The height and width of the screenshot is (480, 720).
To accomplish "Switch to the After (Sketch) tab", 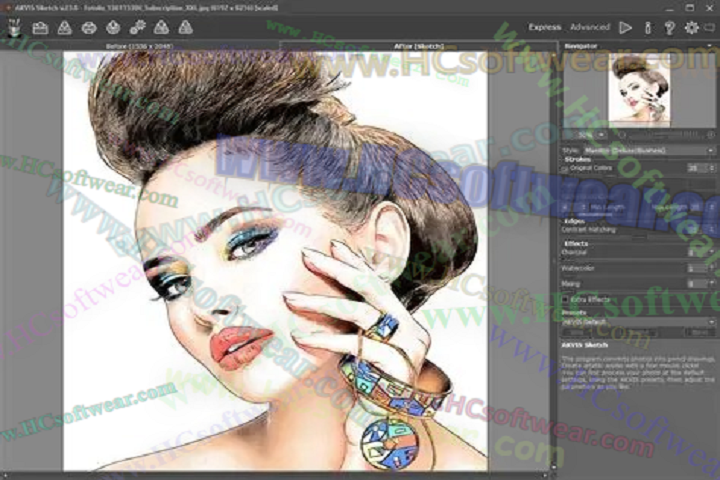I will coord(419,46).
